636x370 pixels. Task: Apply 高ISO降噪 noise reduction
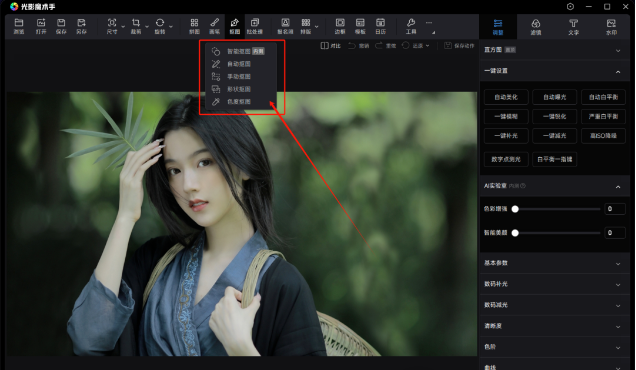603,136
